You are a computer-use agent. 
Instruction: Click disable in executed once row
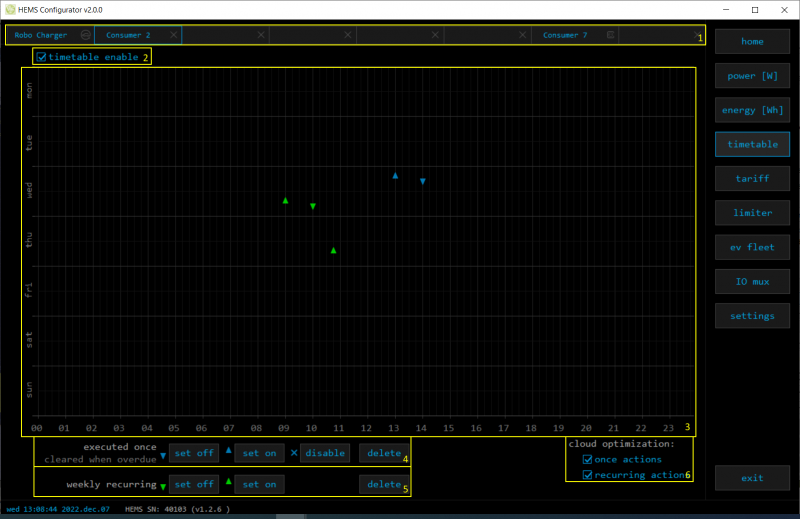[325, 453]
